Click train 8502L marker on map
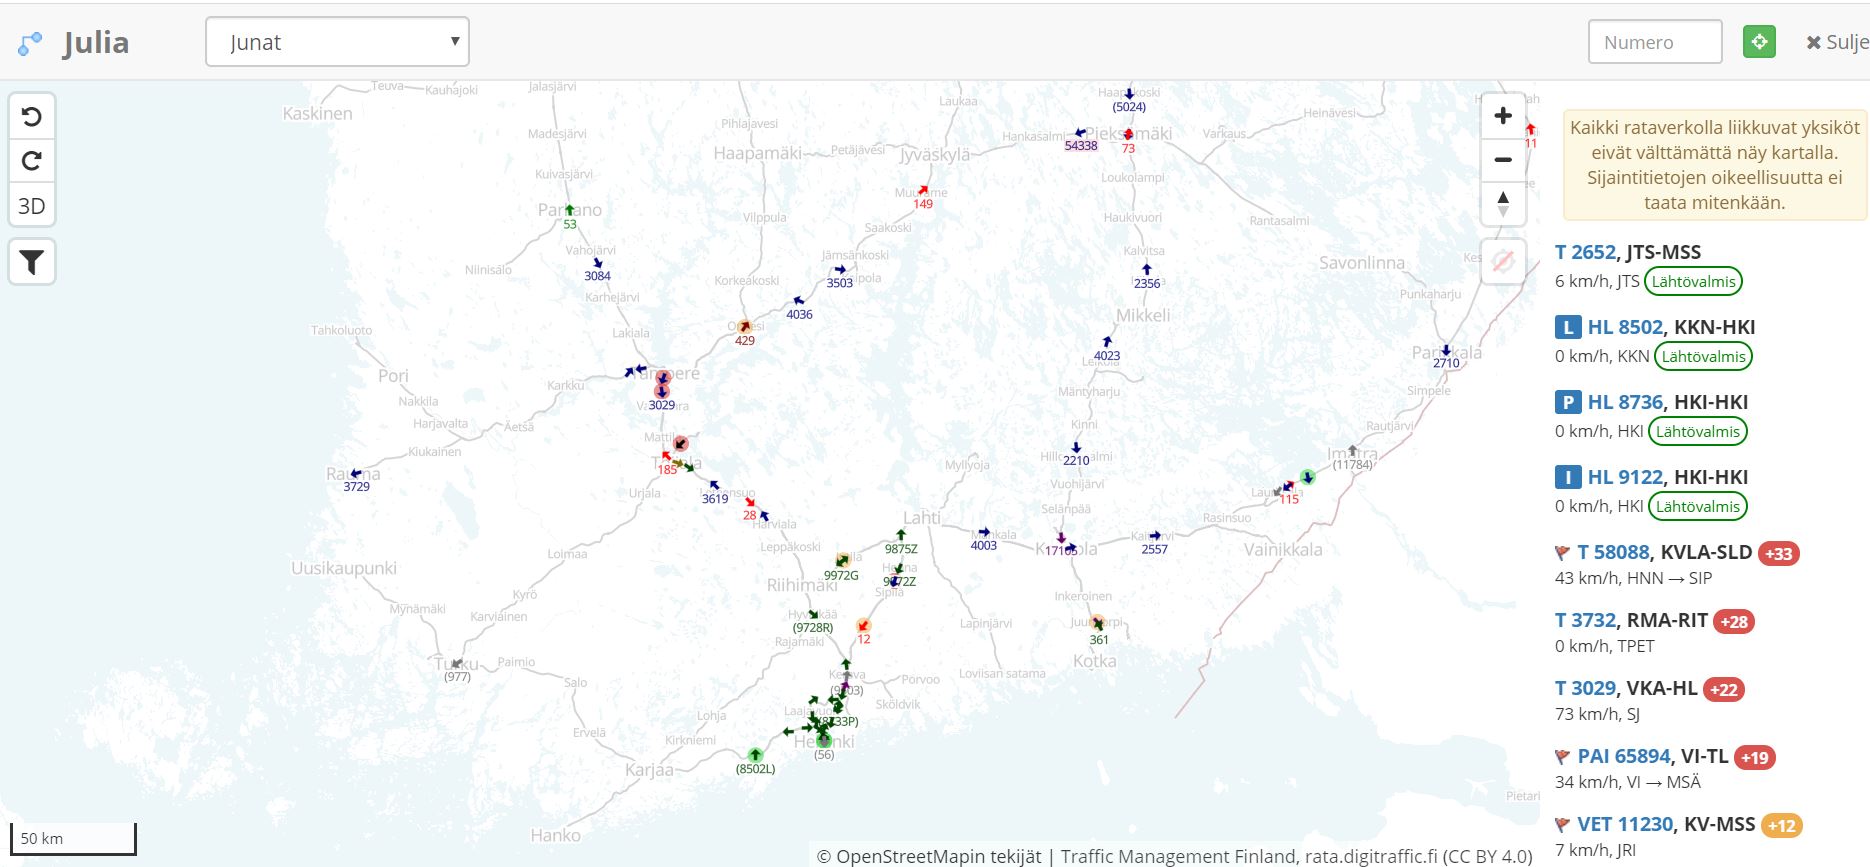This screenshot has height=867, width=1870. [x=756, y=756]
